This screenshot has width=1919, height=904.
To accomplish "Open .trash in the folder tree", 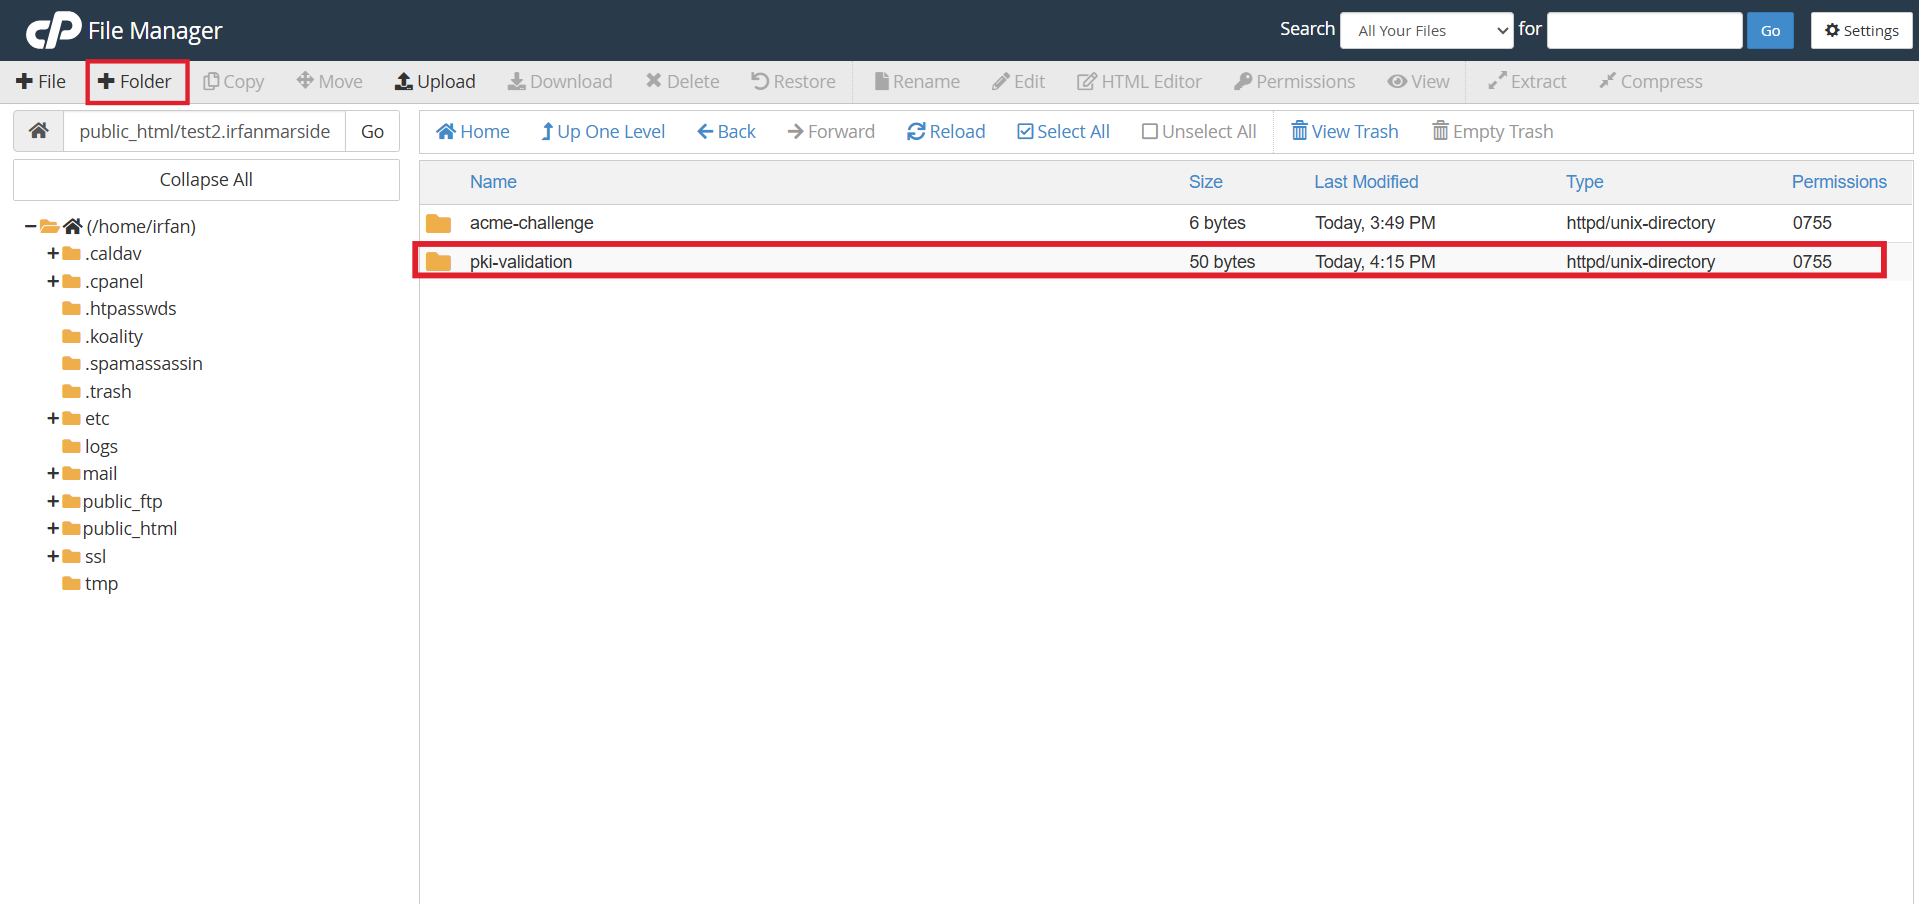I will pyautogui.click(x=108, y=392).
